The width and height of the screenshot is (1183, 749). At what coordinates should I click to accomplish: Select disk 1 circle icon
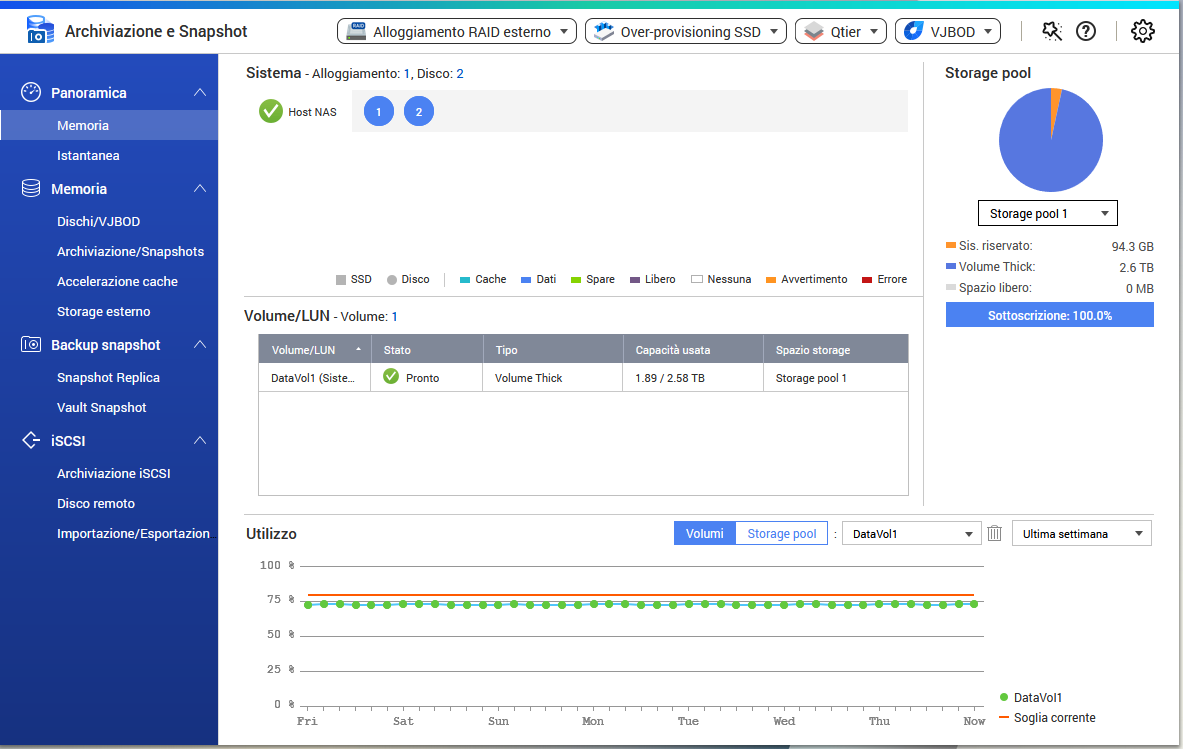[379, 112]
